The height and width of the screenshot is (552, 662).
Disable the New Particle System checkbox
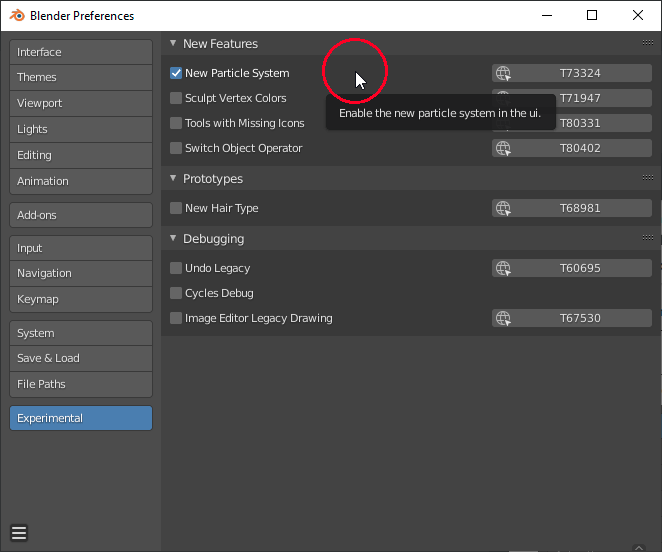[x=176, y=73]
